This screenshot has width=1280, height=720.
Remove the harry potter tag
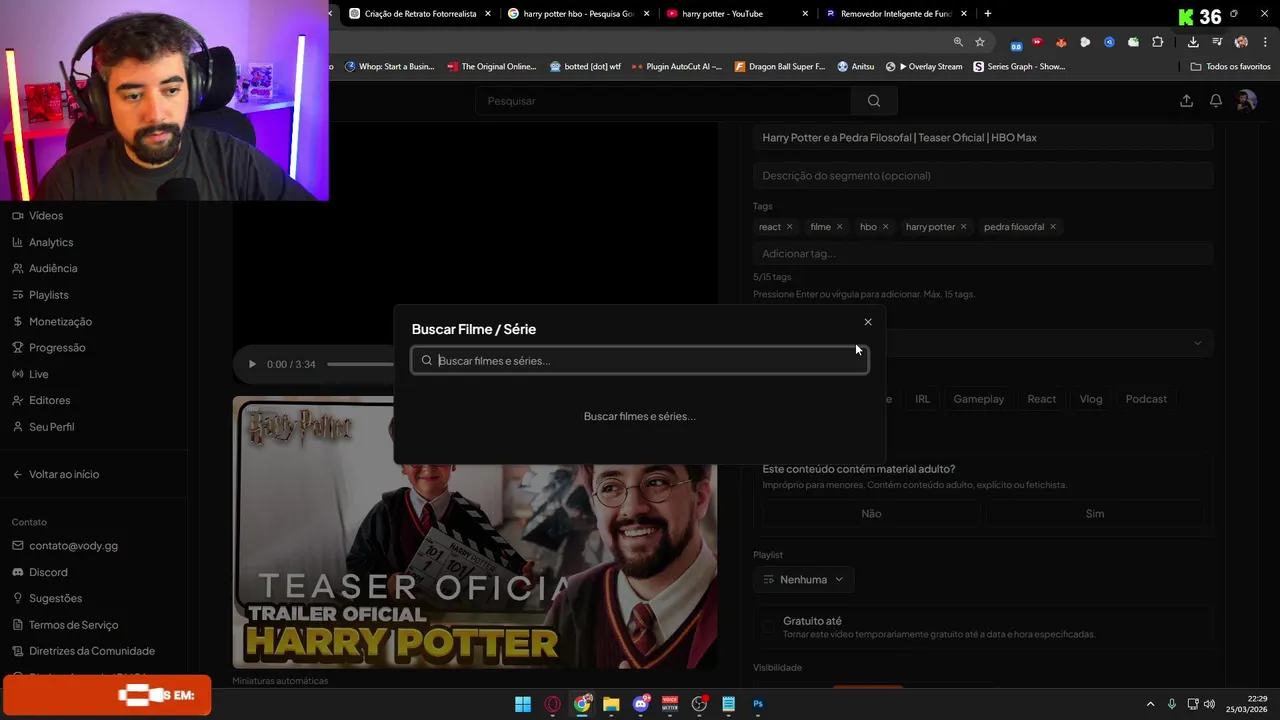click(963, 227)
